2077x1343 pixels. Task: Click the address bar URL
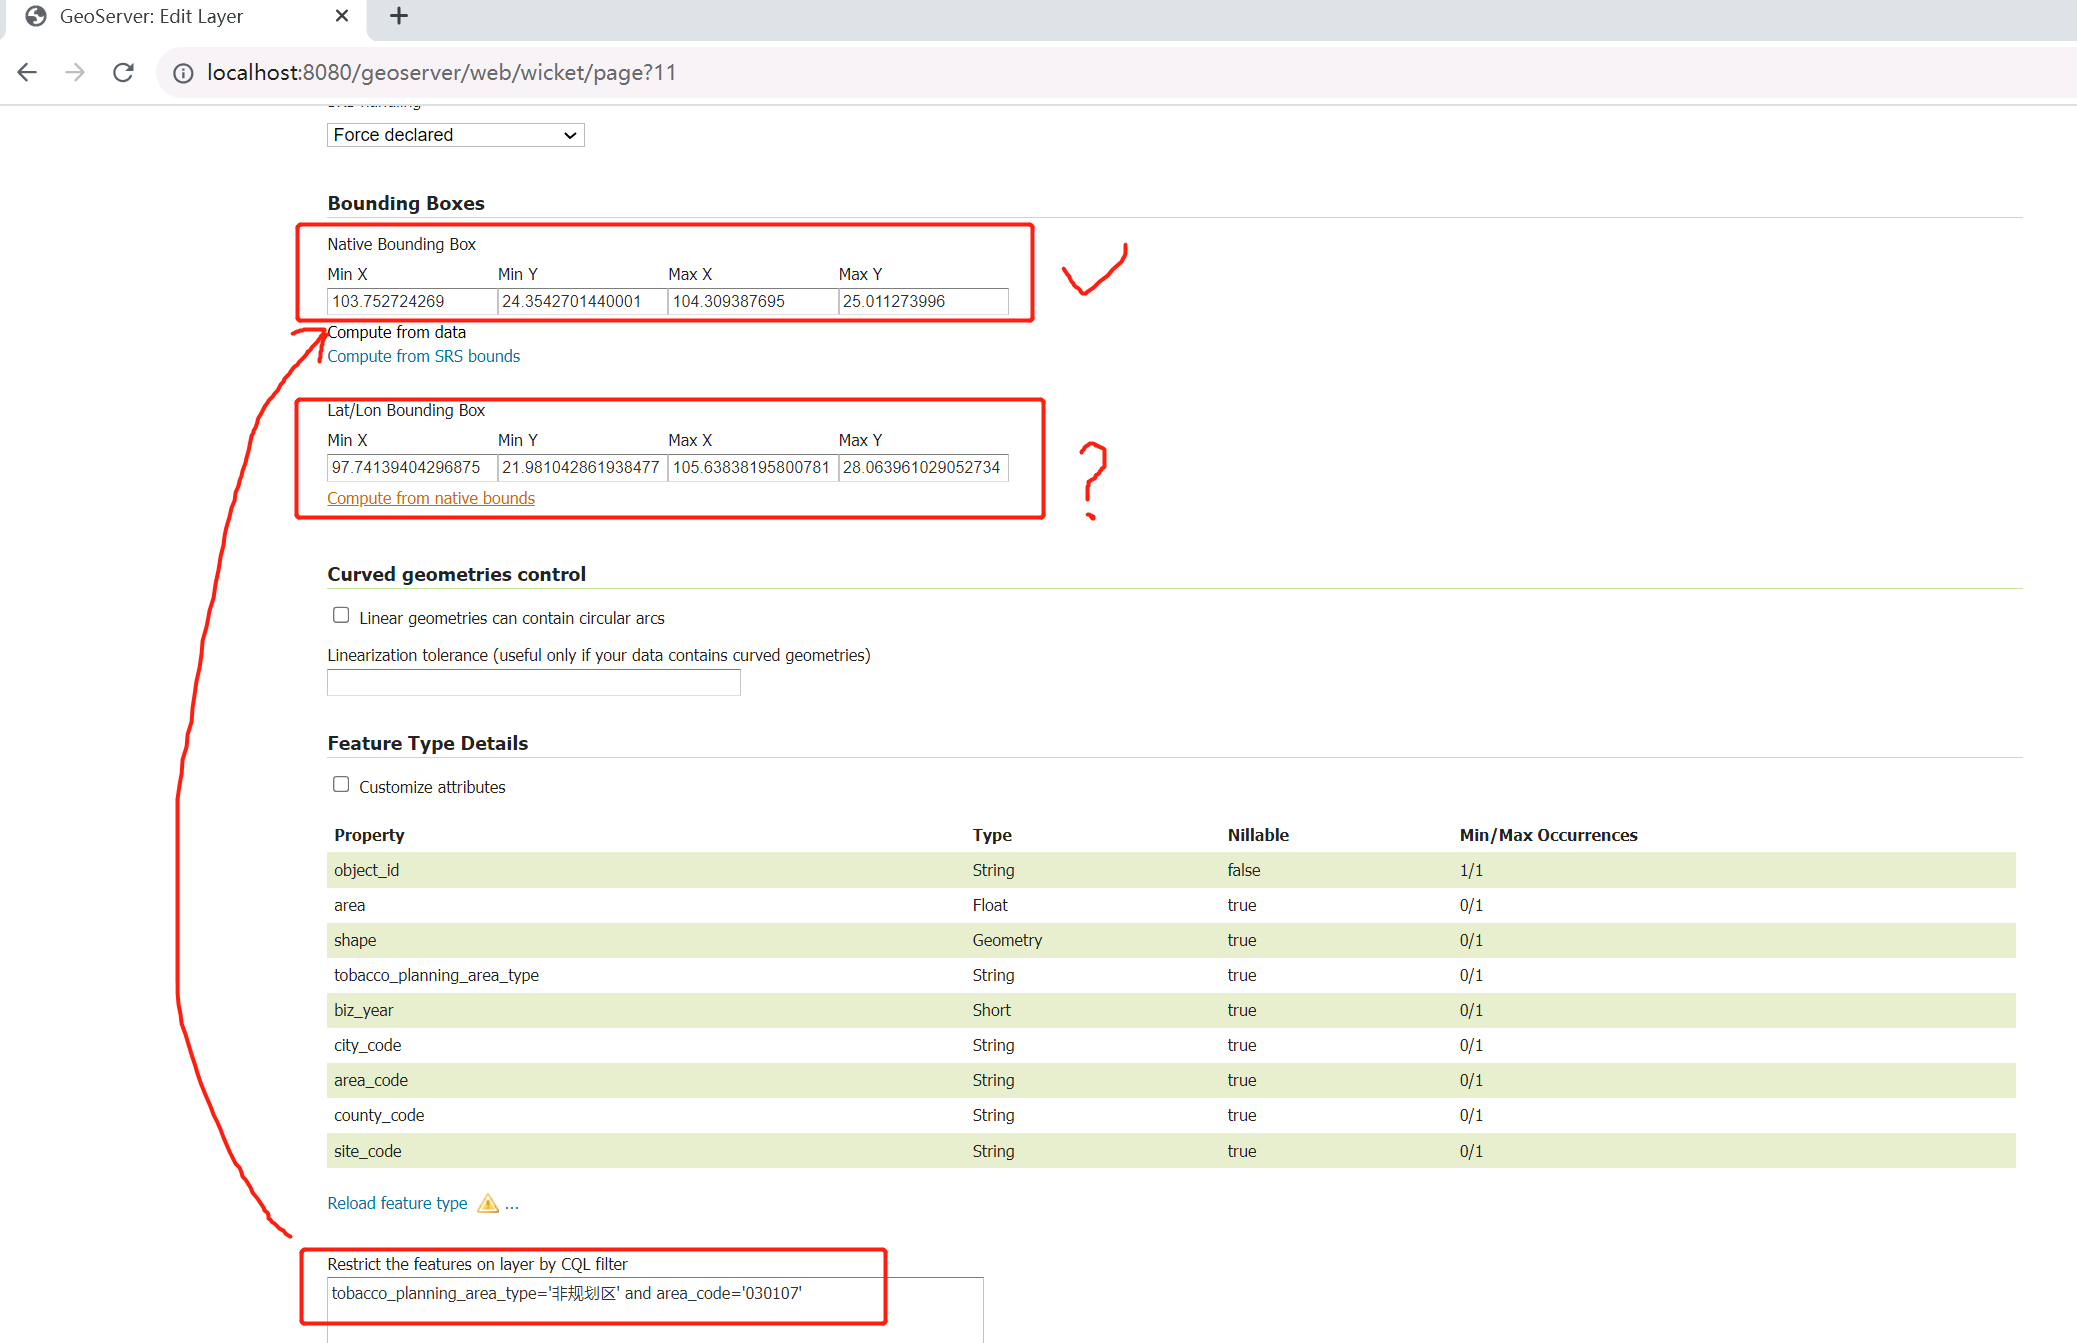coord(441,73)
